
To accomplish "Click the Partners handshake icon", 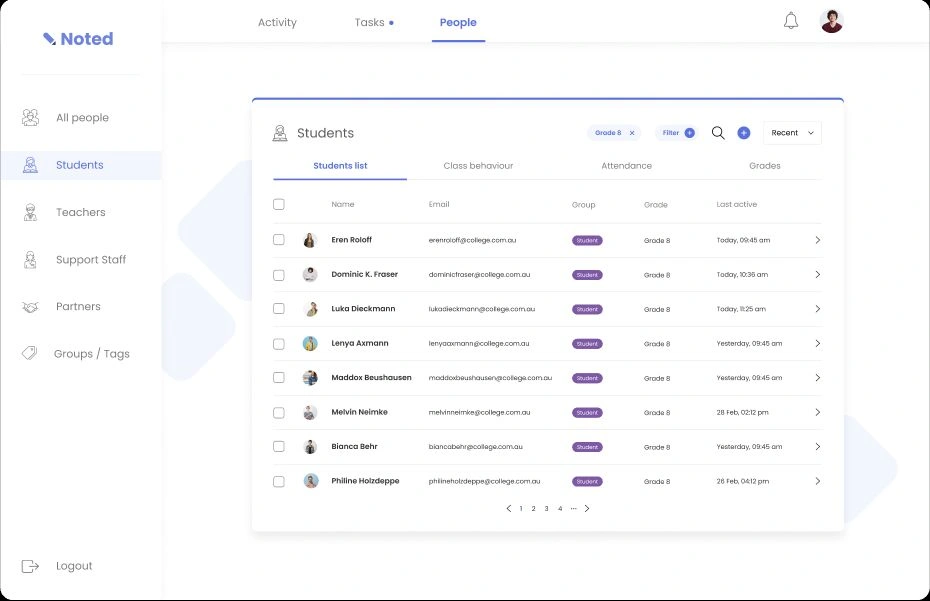I will click(x=30, y=307).
